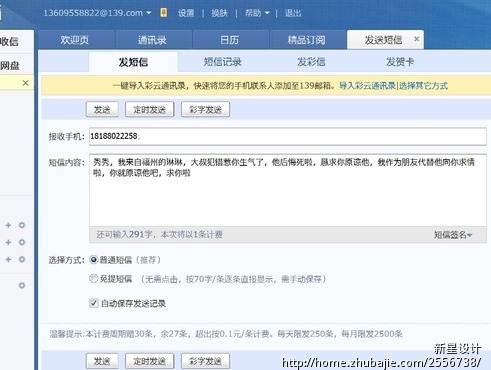
Task: Click the bottom 定时发送 button
Action: (150, 361)
